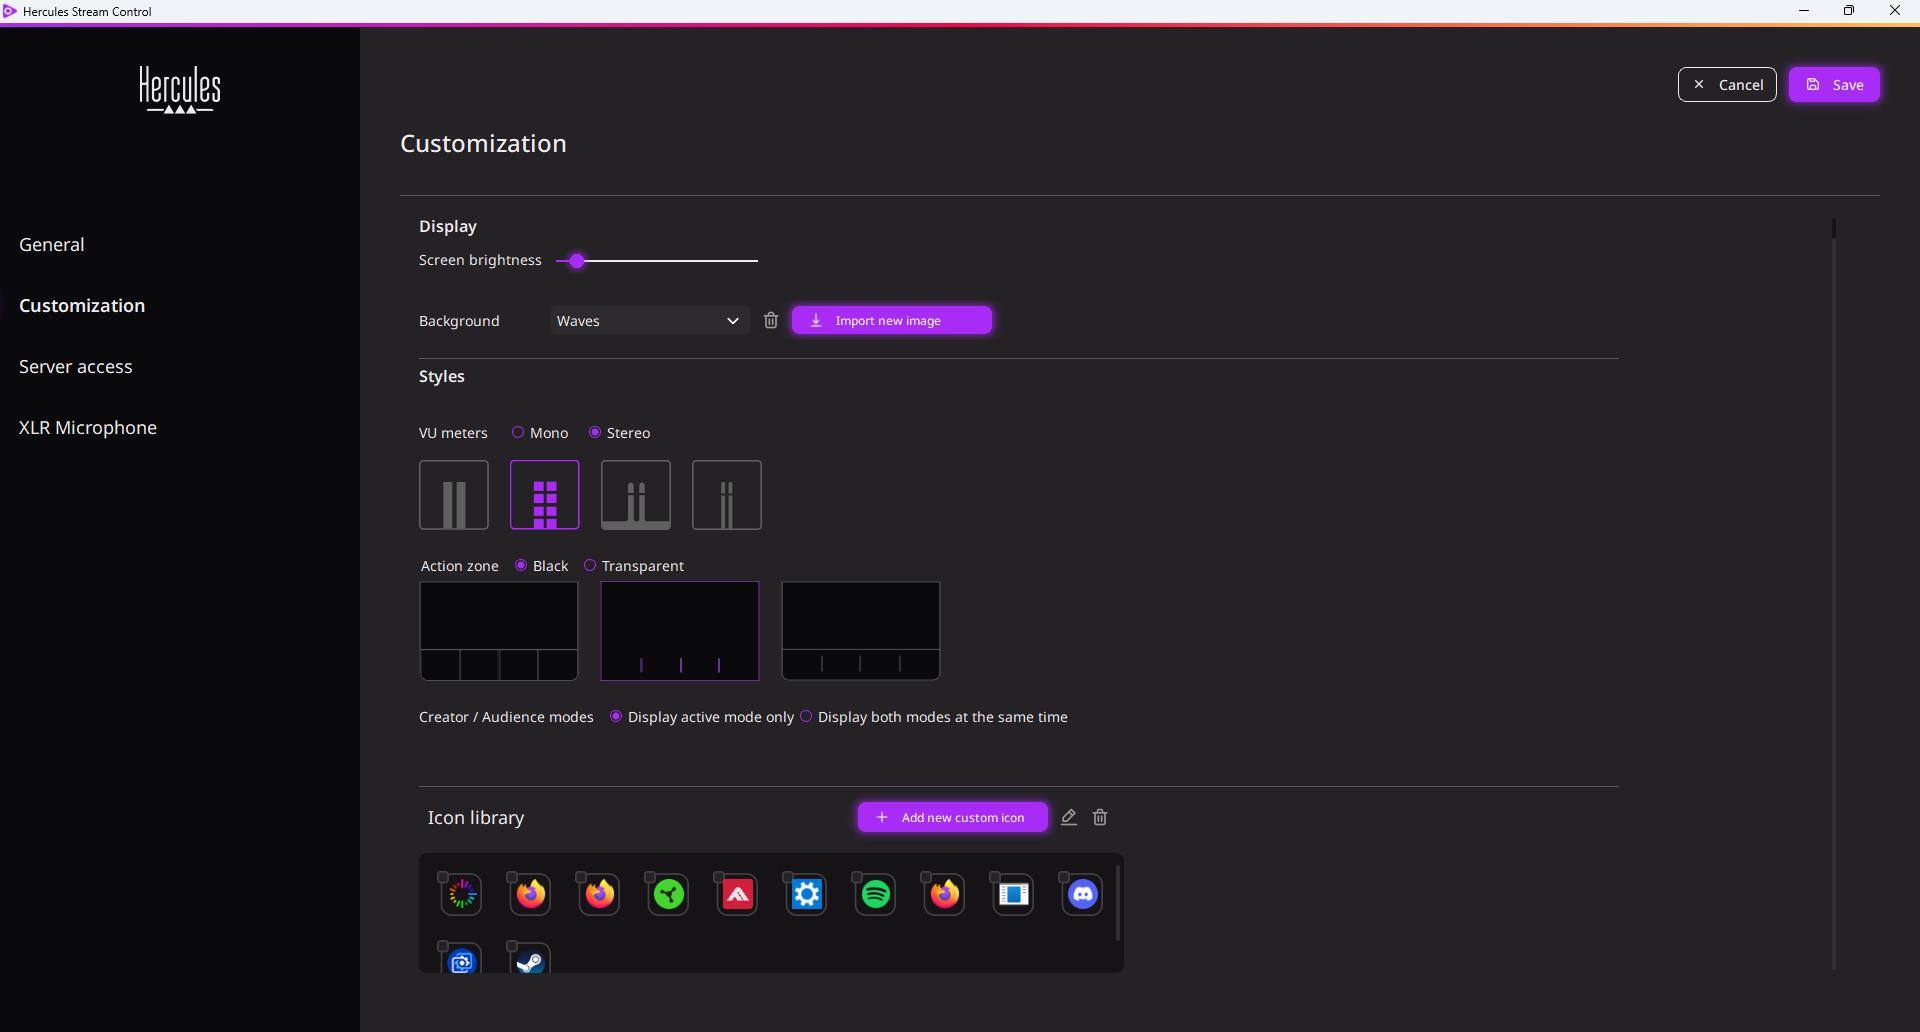Viewport: 1920px width, 1032px height.
Task: Click Import new image button
Action: pos(891,321)
